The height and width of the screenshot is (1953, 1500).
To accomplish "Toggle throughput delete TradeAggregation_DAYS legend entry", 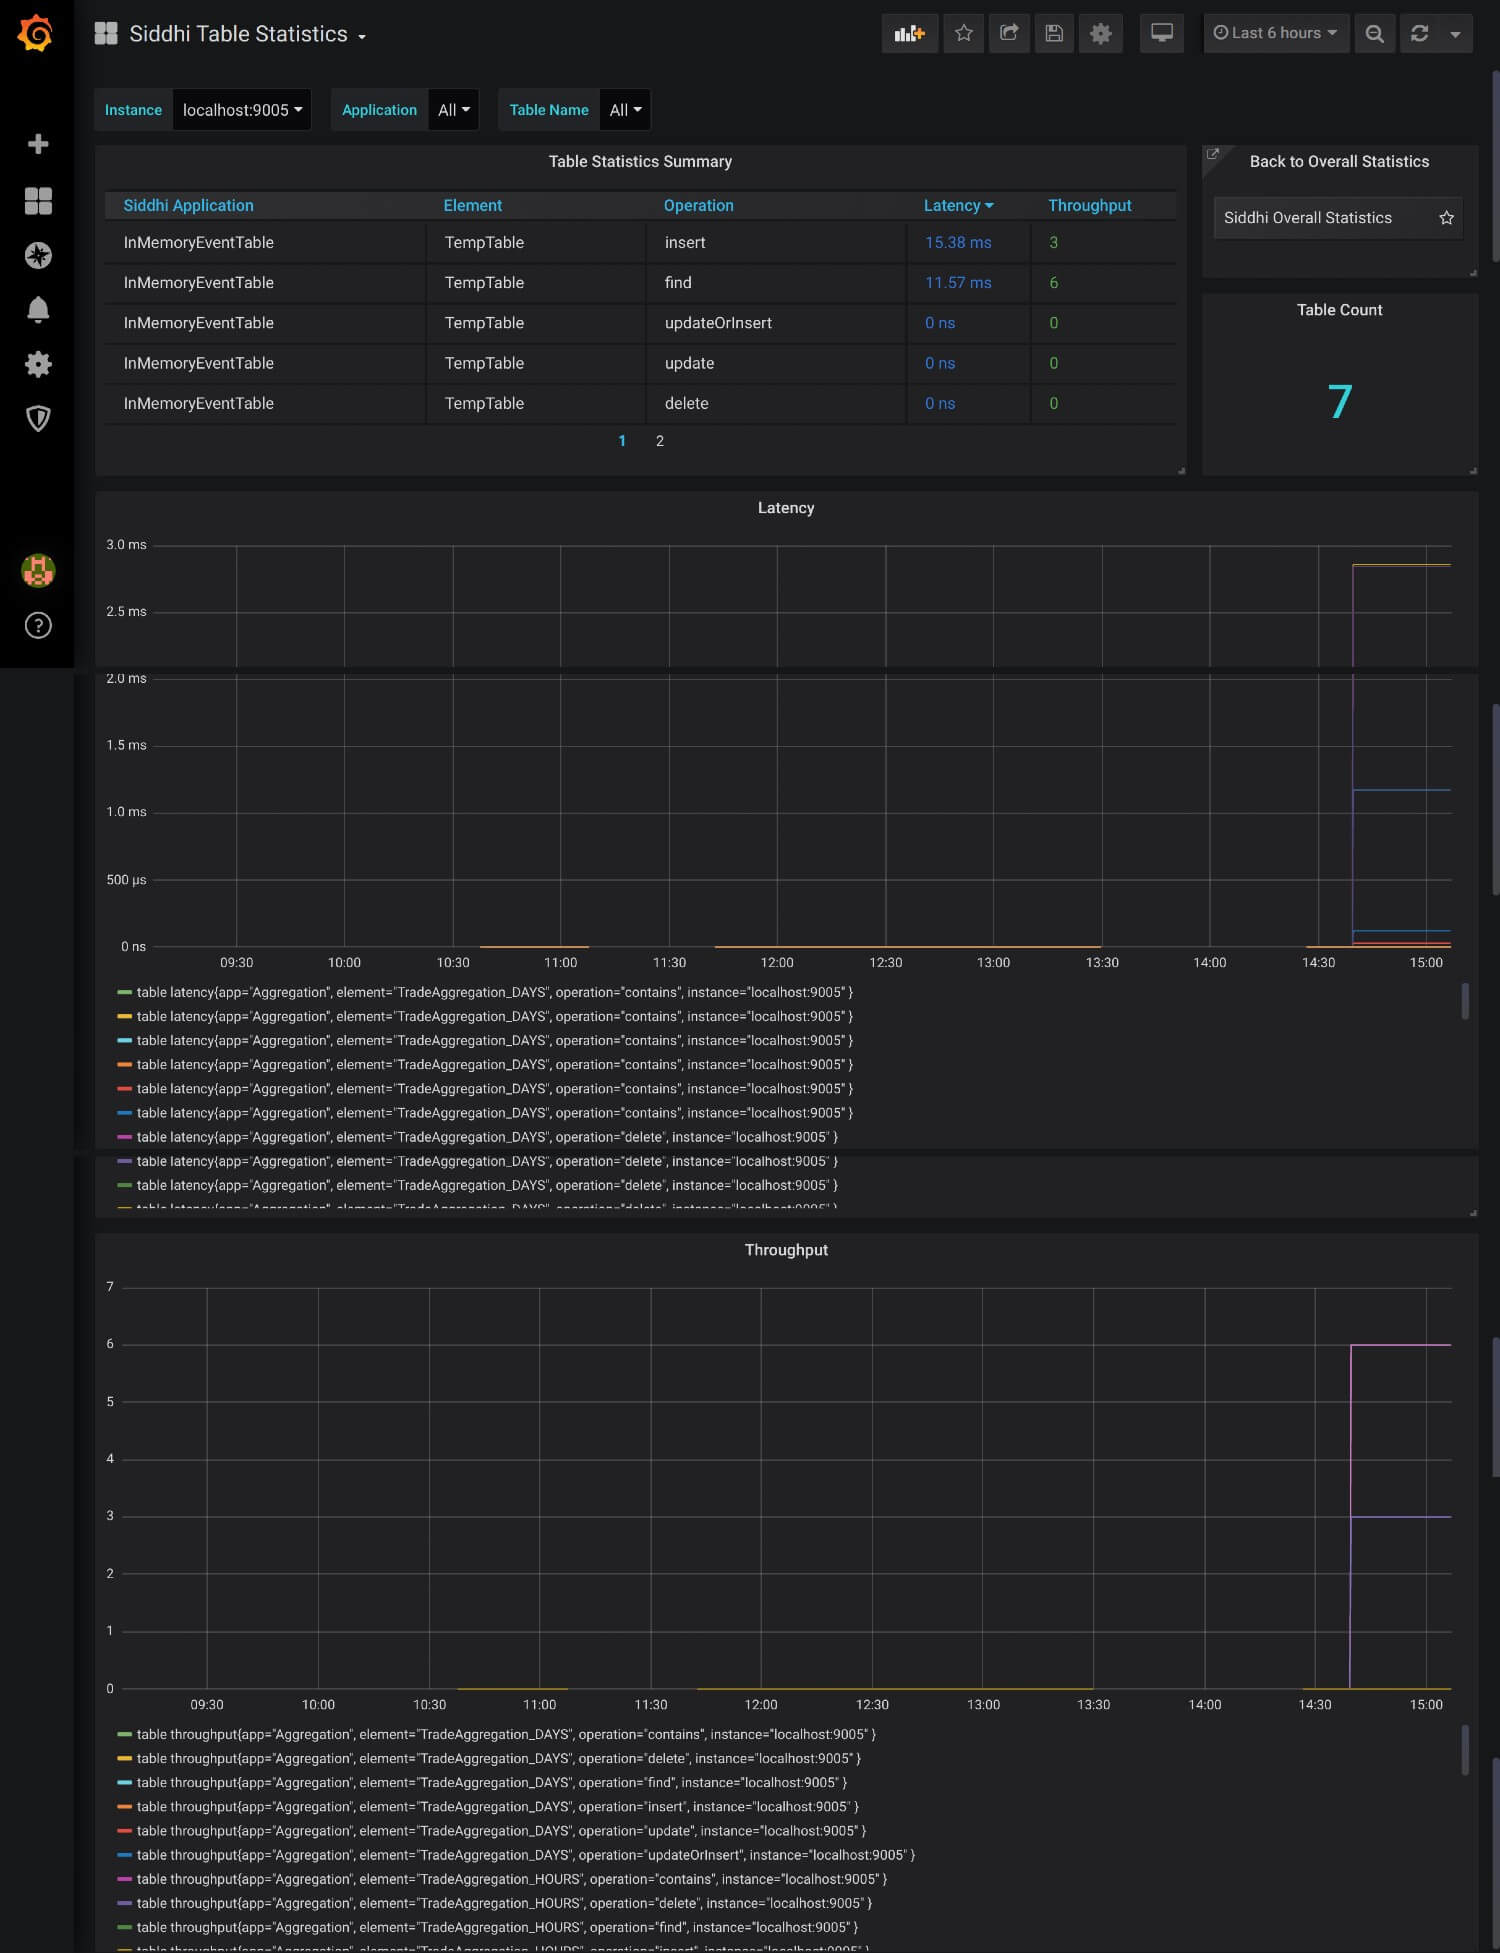I will pos(498,1758).
